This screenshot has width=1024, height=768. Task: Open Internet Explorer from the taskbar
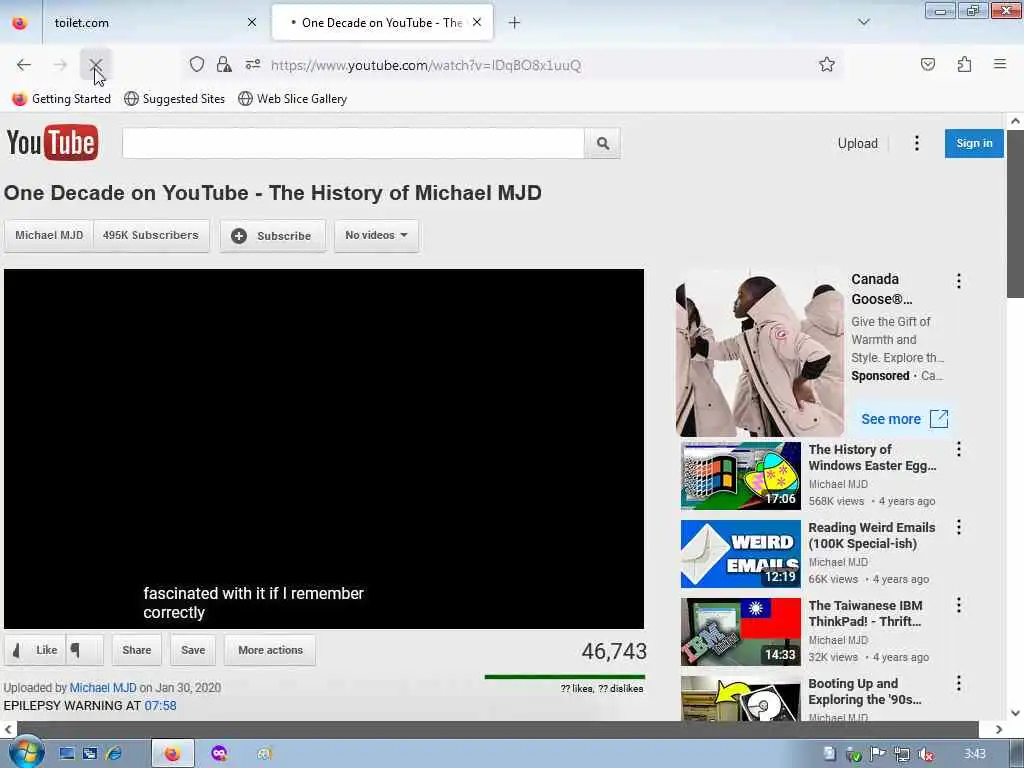pyautogui.click(x=114, y=754)
